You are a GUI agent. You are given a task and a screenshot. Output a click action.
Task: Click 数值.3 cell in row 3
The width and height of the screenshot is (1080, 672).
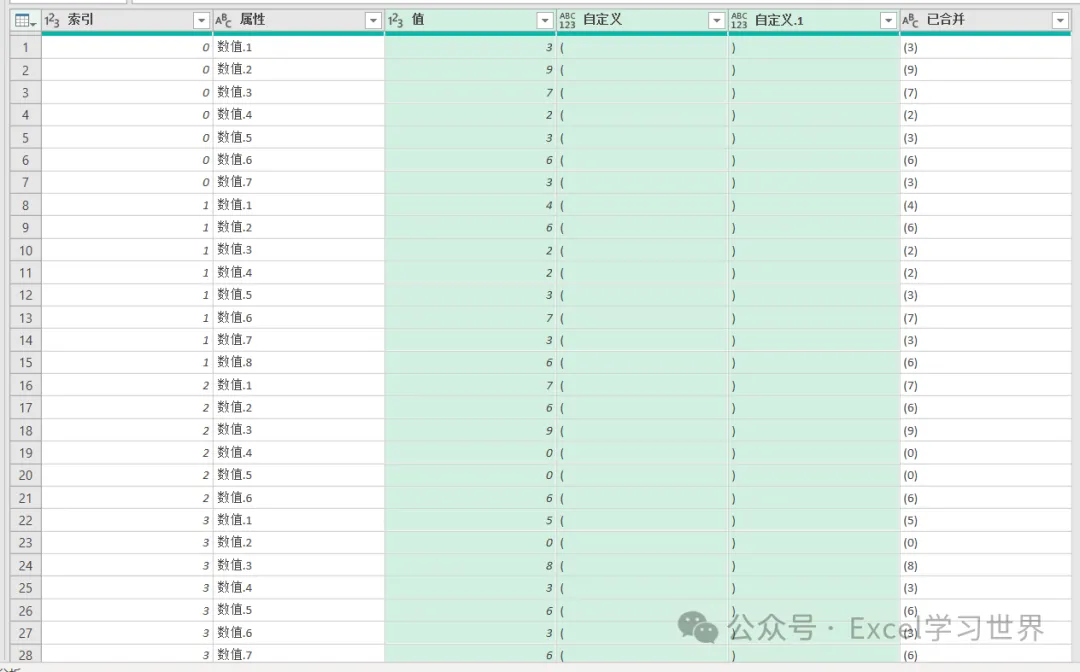point(298,92)
